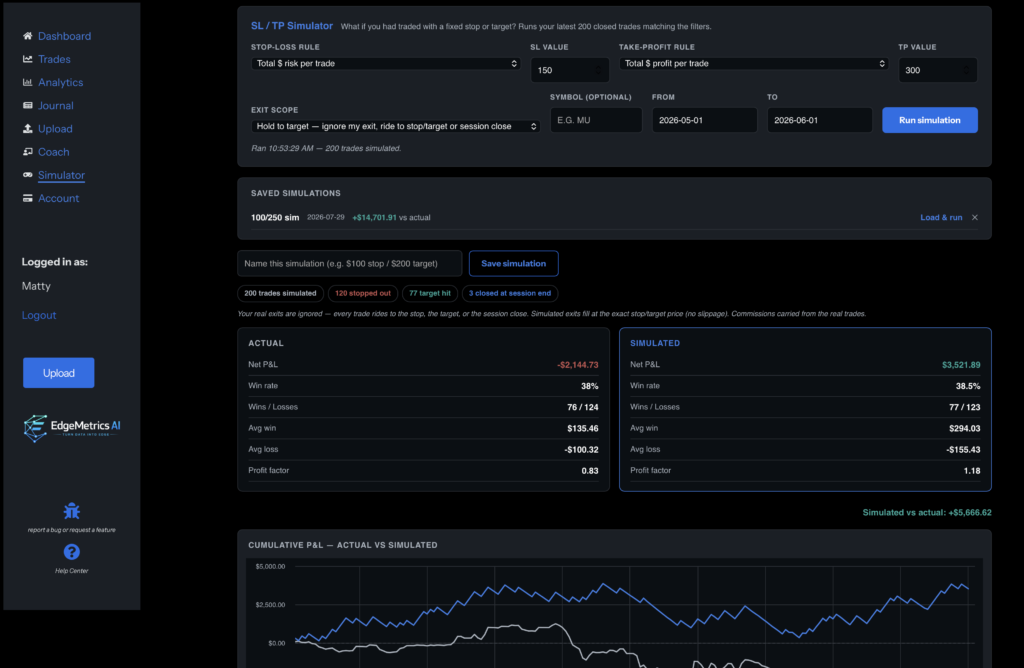Click the EdgeMetrics AI logo
This screenshot has height=668, width=1024.
coord(72,428)
